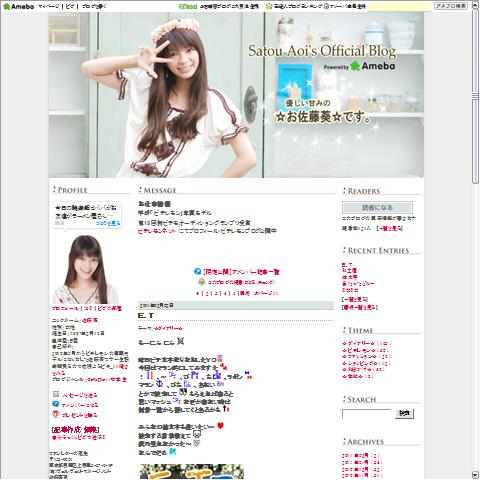Click the red heart emoji in the blog post

(220, 426)
